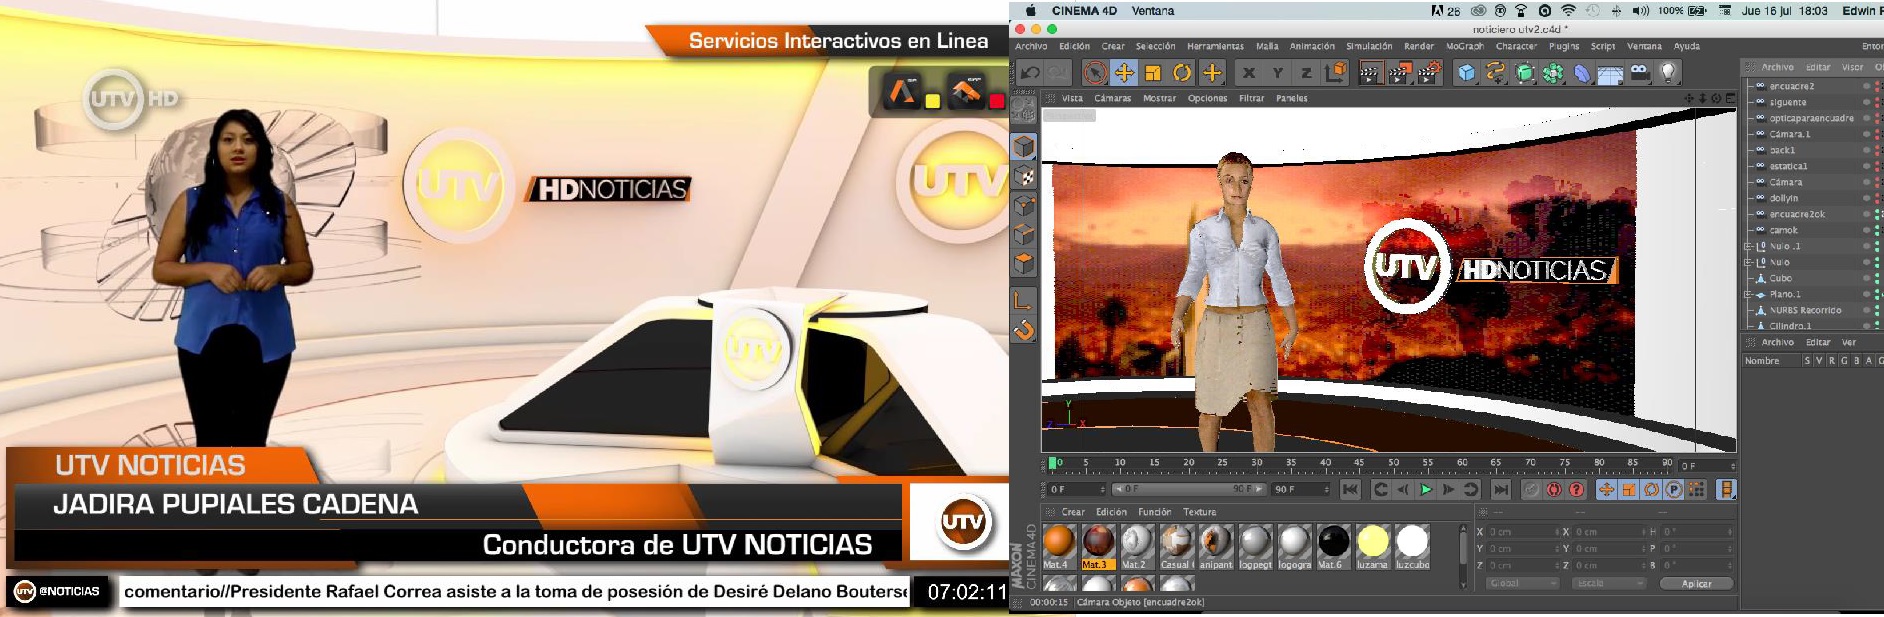Go to end of animation button
This screenshot has height=617, width=1884.
[1501, 489]
